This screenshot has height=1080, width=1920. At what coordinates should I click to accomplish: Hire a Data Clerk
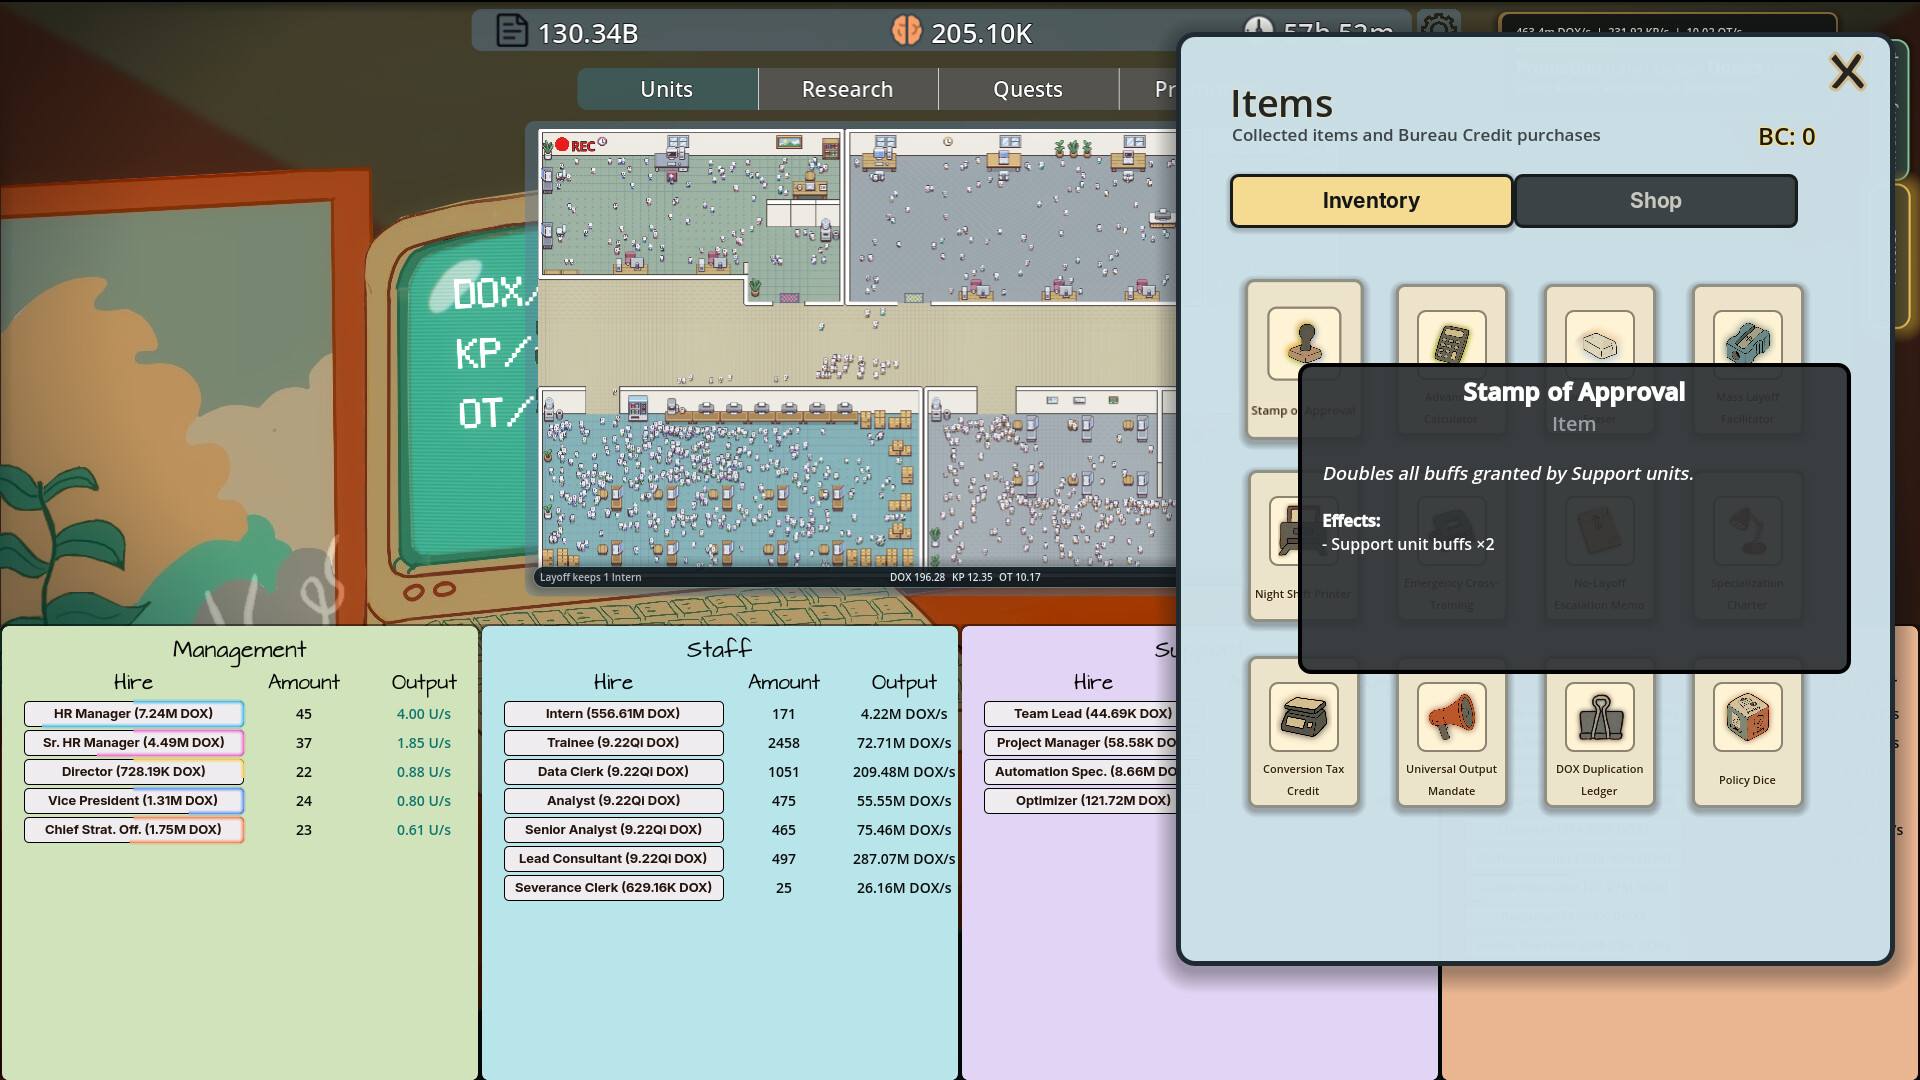pyautogui.click(x=613, y=772)
